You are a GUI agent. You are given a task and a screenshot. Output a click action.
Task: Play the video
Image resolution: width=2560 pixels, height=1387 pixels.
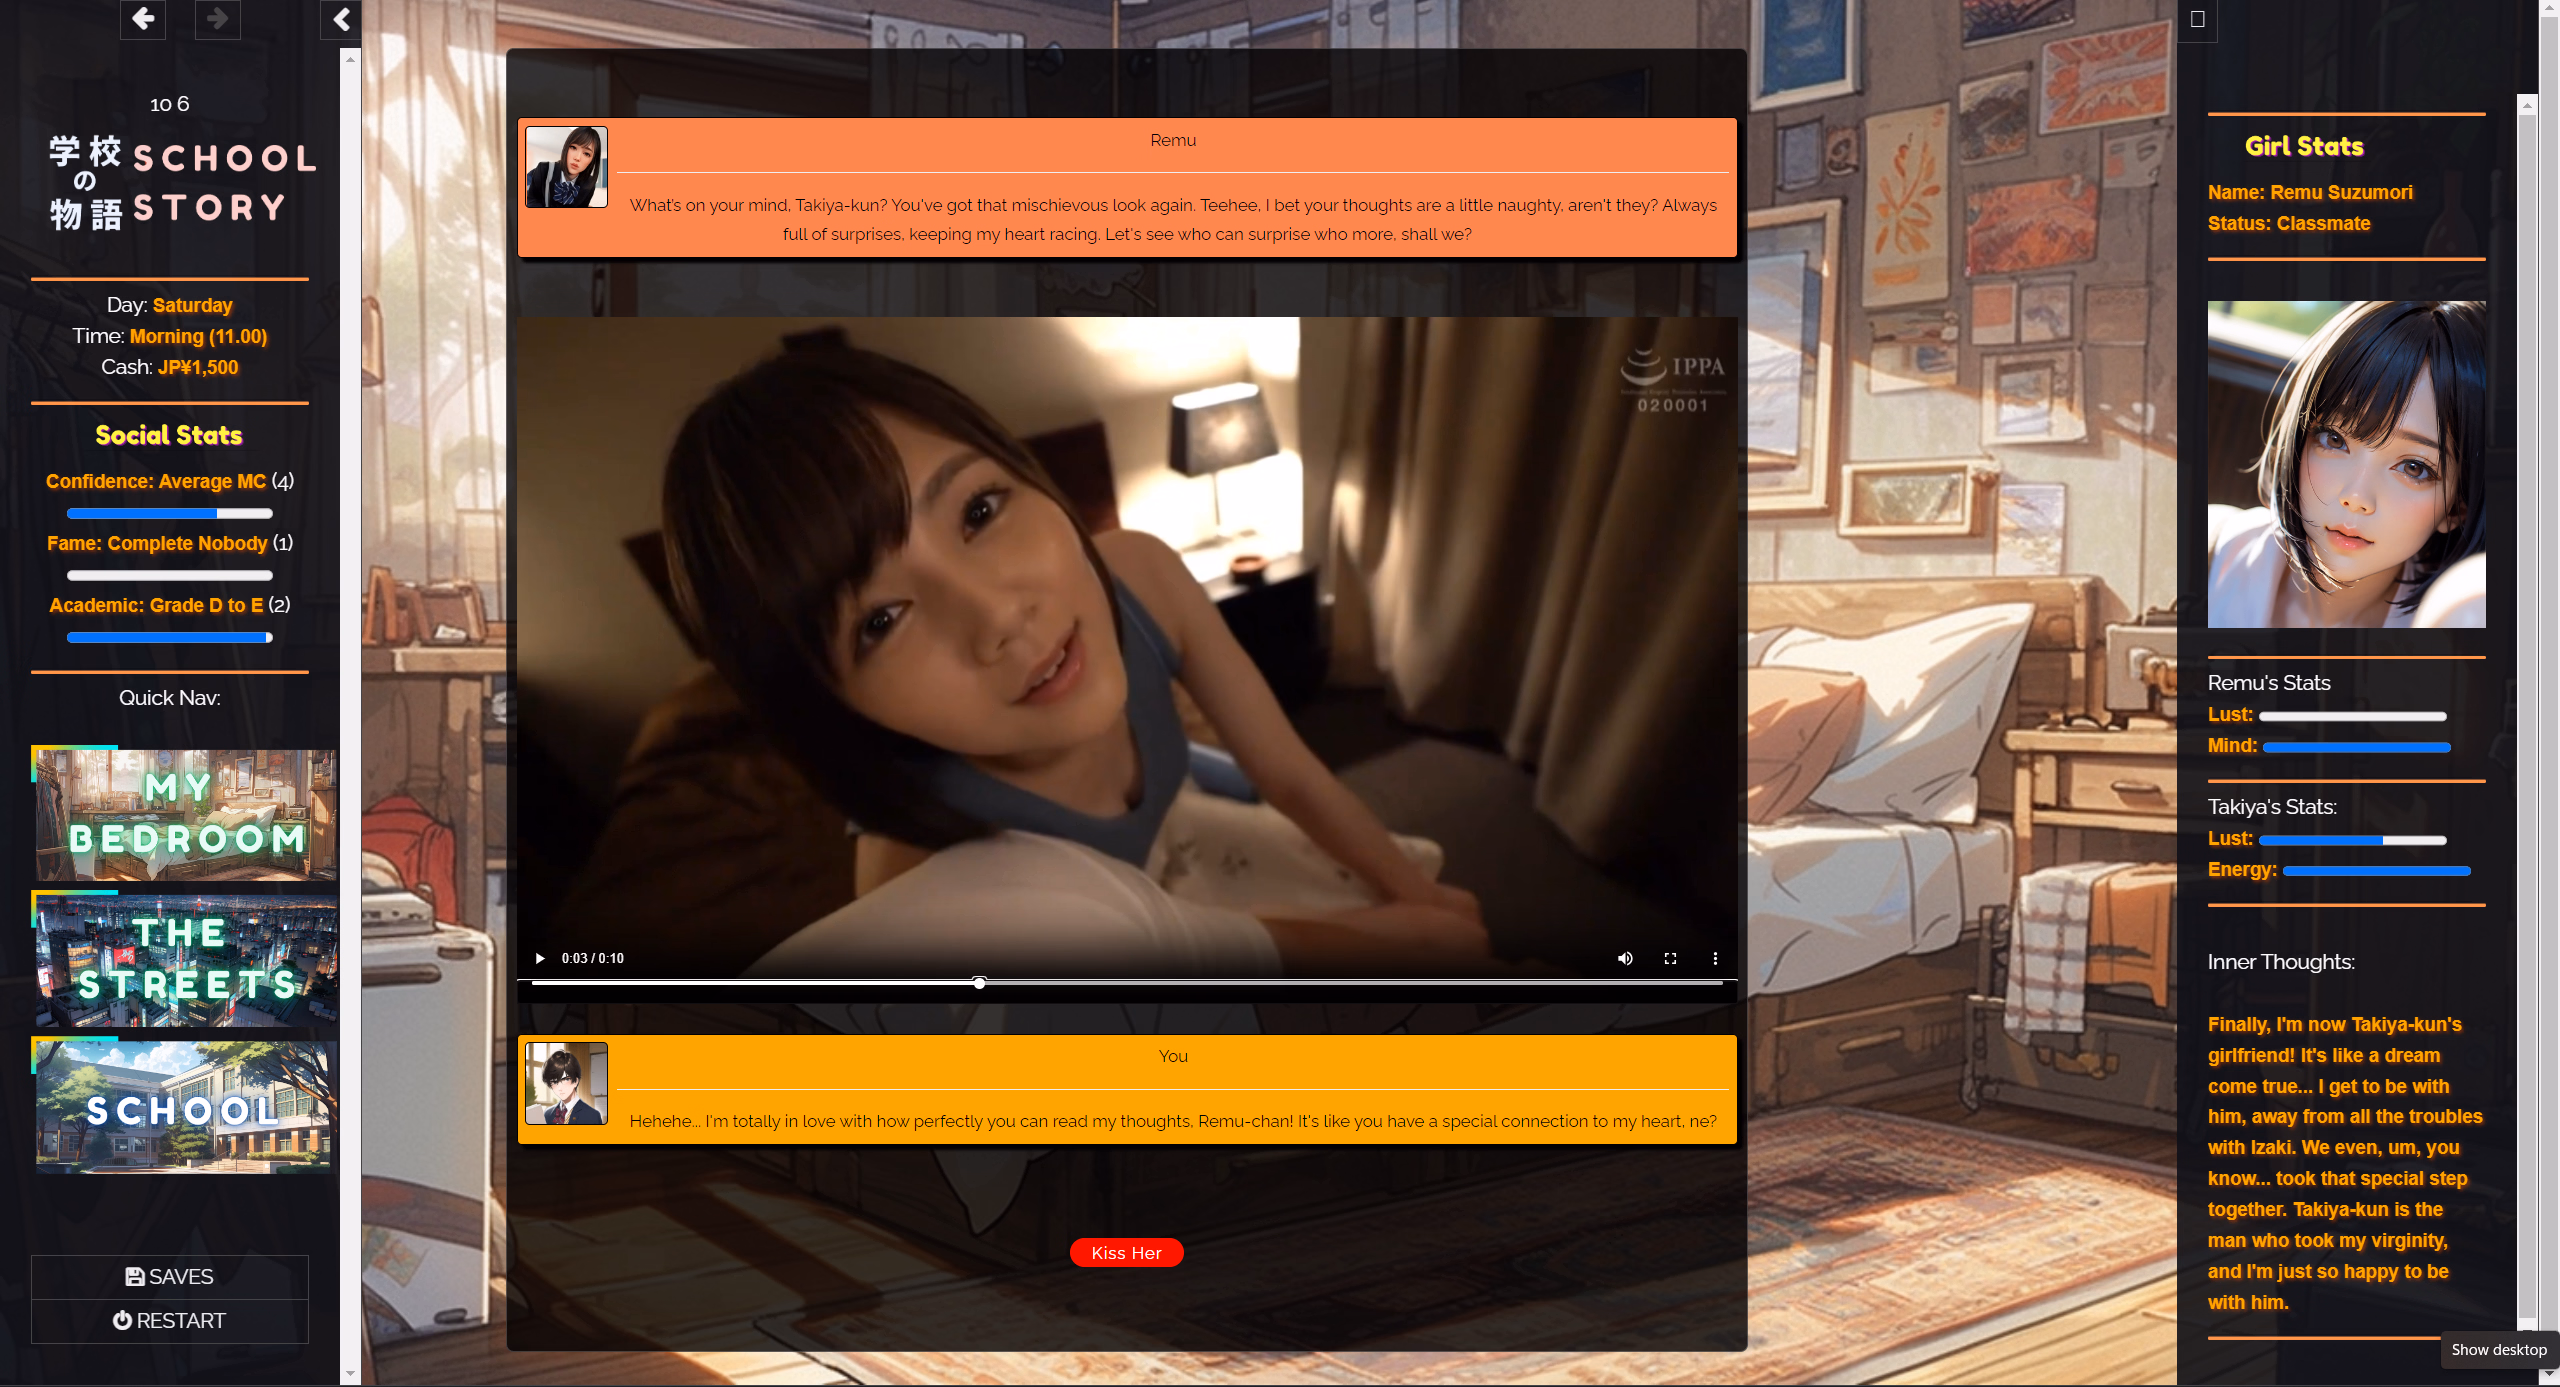click(x=540, y=958)
